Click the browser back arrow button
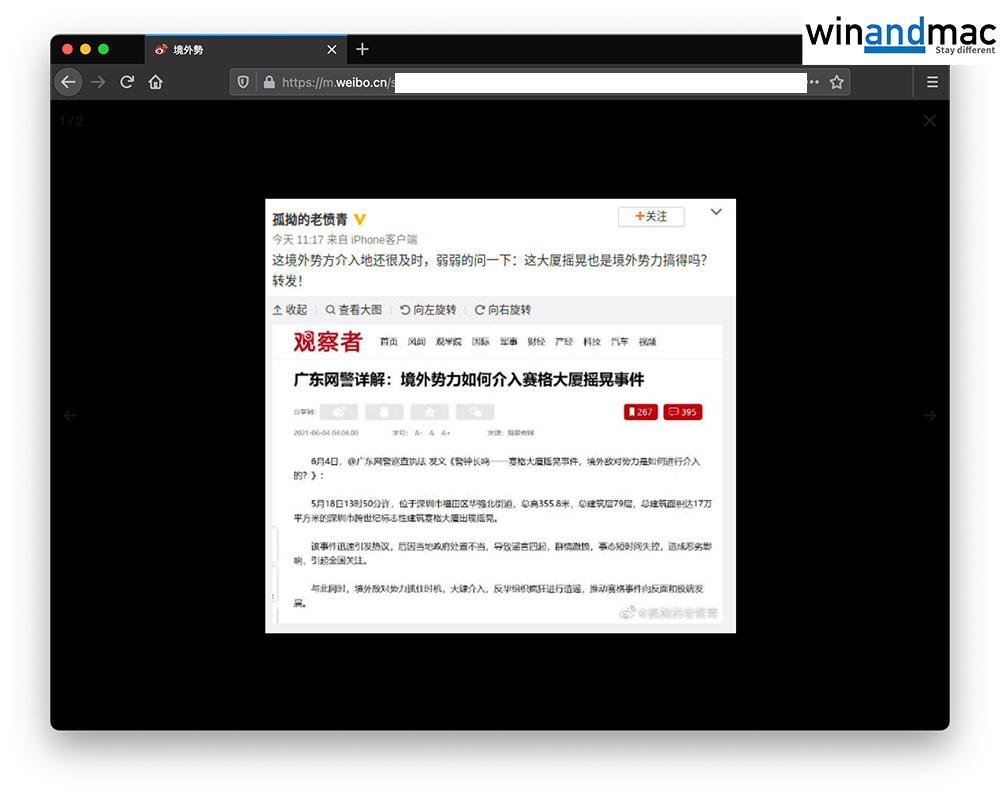This screenshot has width=1000, height=797. pos(68,82)
